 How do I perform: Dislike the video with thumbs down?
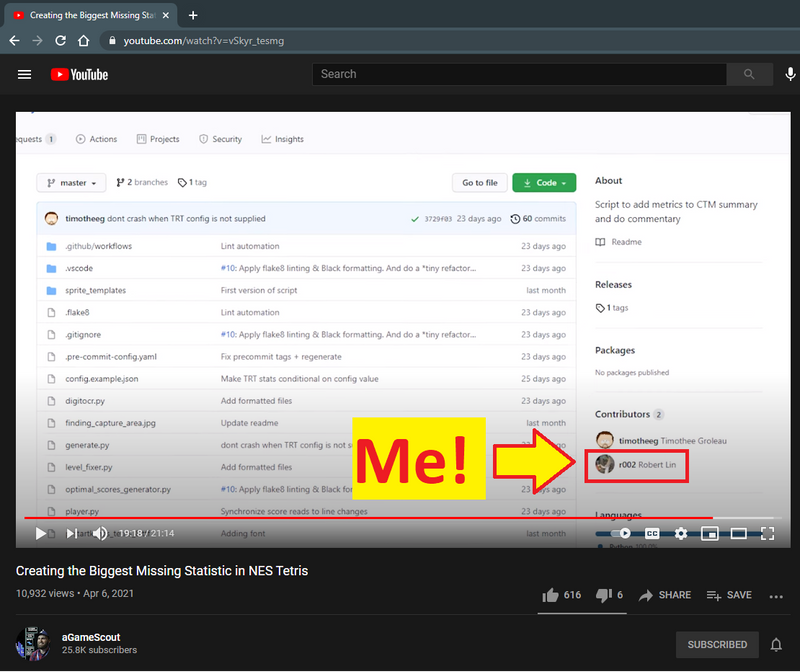coord(610,595)
